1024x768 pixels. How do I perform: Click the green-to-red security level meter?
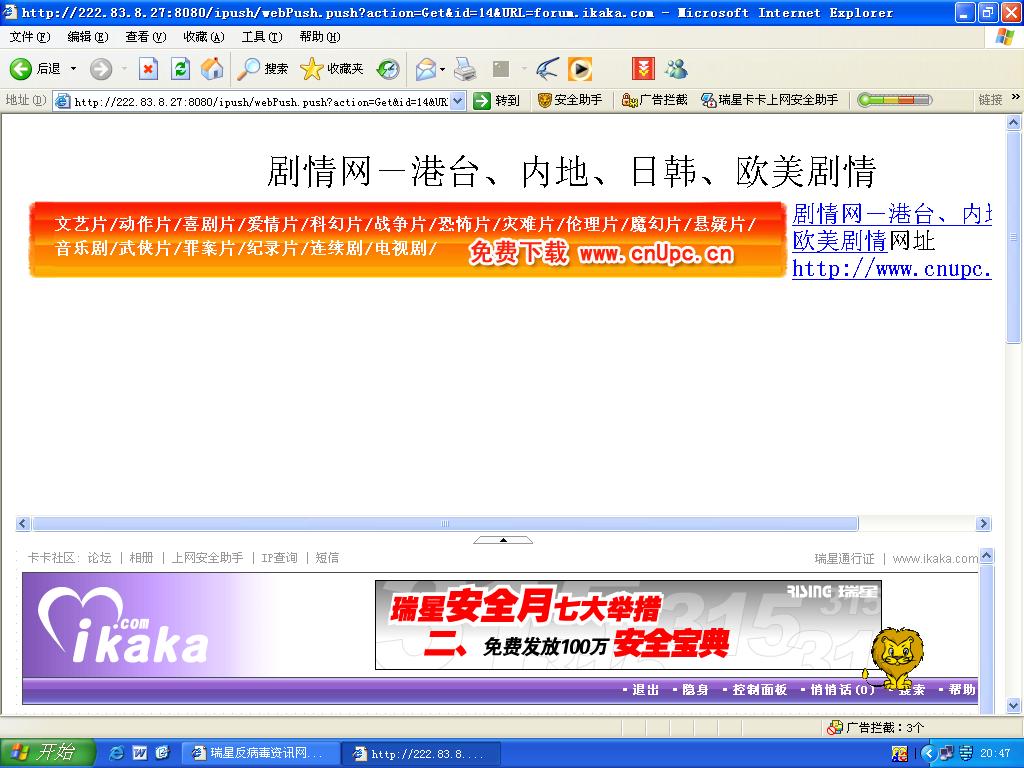[895, 100]
